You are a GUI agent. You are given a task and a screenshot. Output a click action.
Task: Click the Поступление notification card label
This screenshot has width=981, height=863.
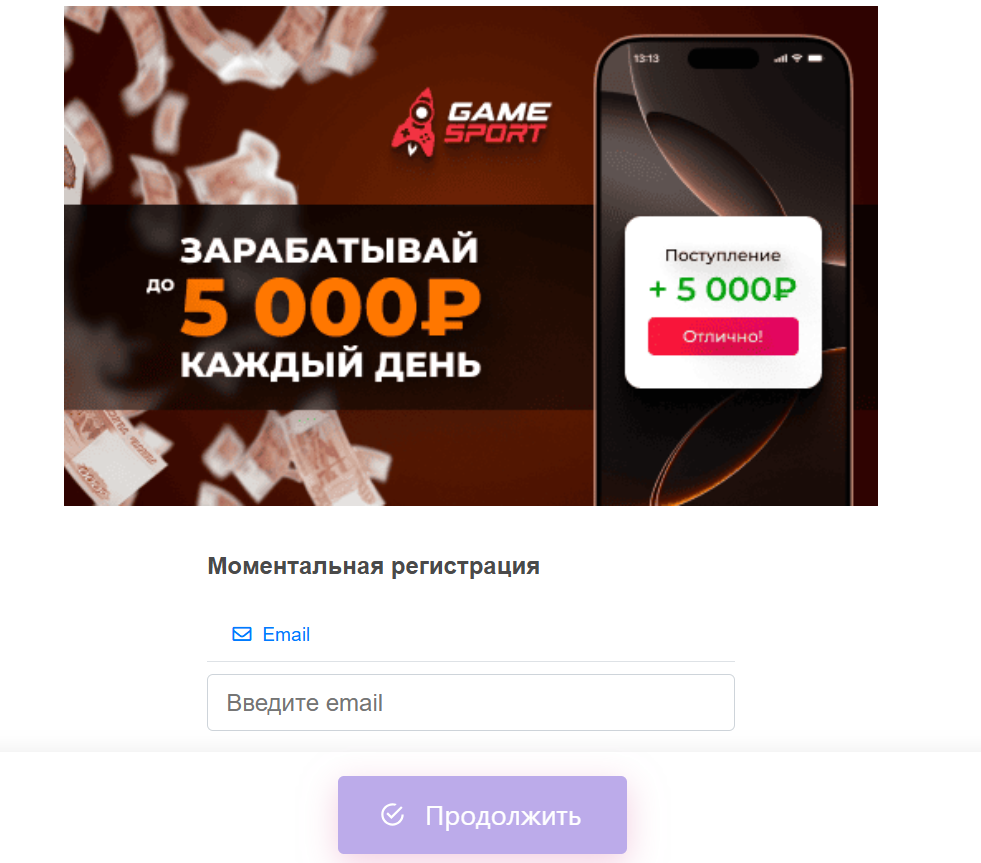tap(723, 255)
